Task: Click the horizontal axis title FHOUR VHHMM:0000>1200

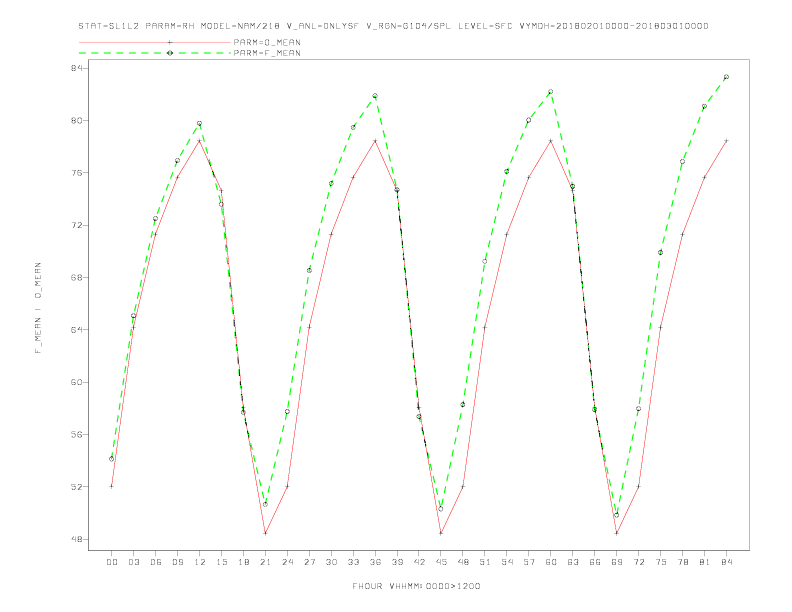Action: pos(416,586)
